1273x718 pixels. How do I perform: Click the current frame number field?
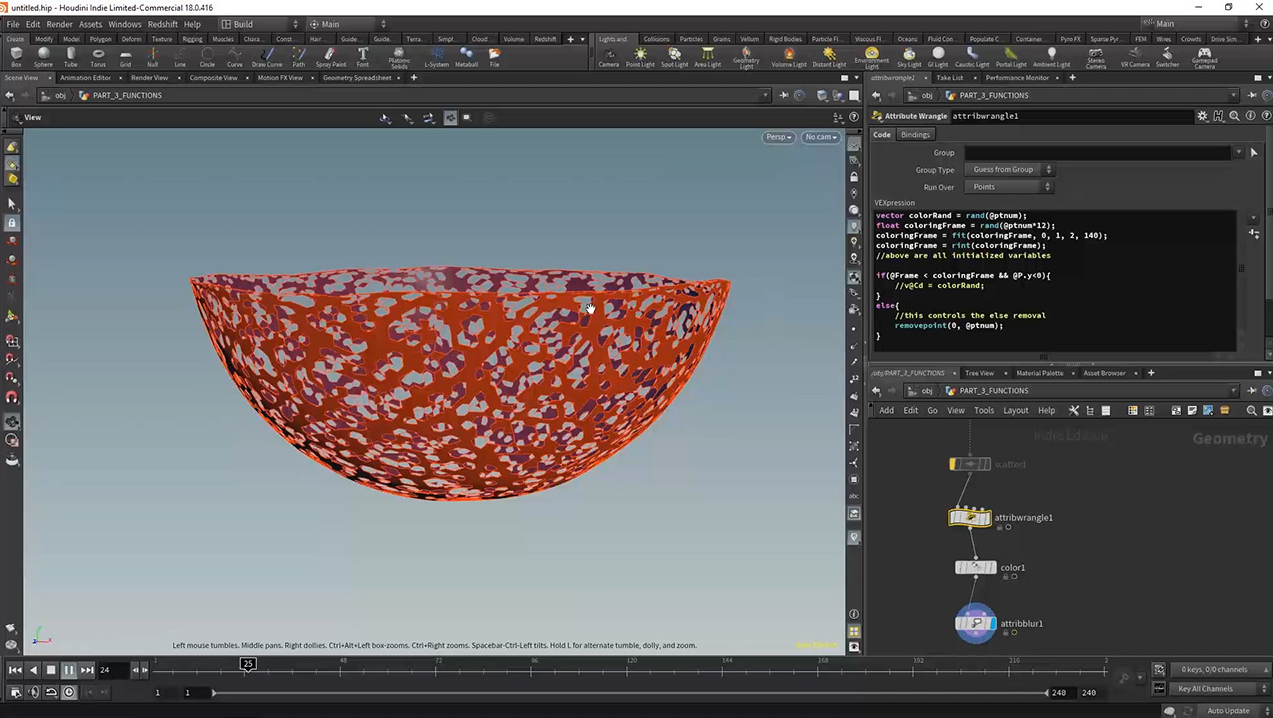pos(112,670)
